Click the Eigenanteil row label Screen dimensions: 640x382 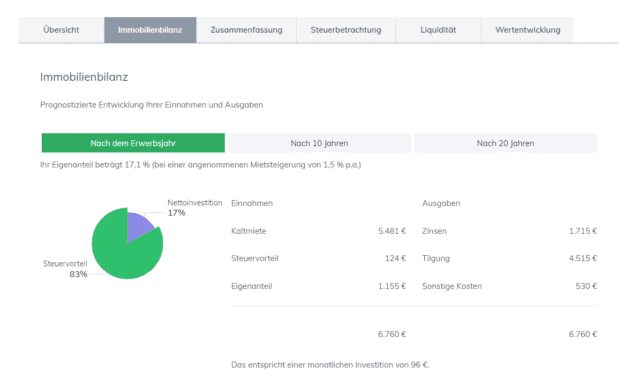[x=251, y=286]
